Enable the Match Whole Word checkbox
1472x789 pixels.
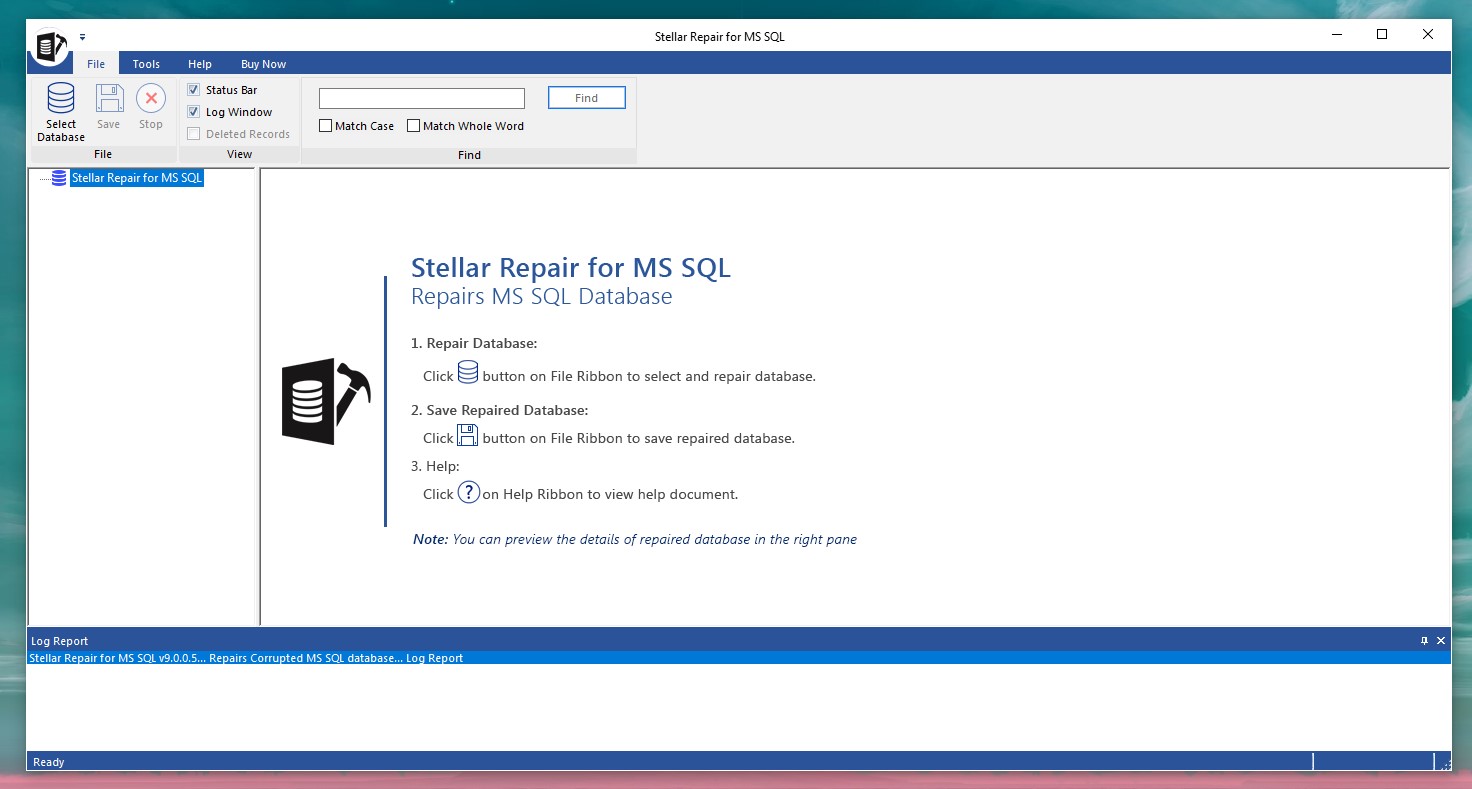pos(413,126)
